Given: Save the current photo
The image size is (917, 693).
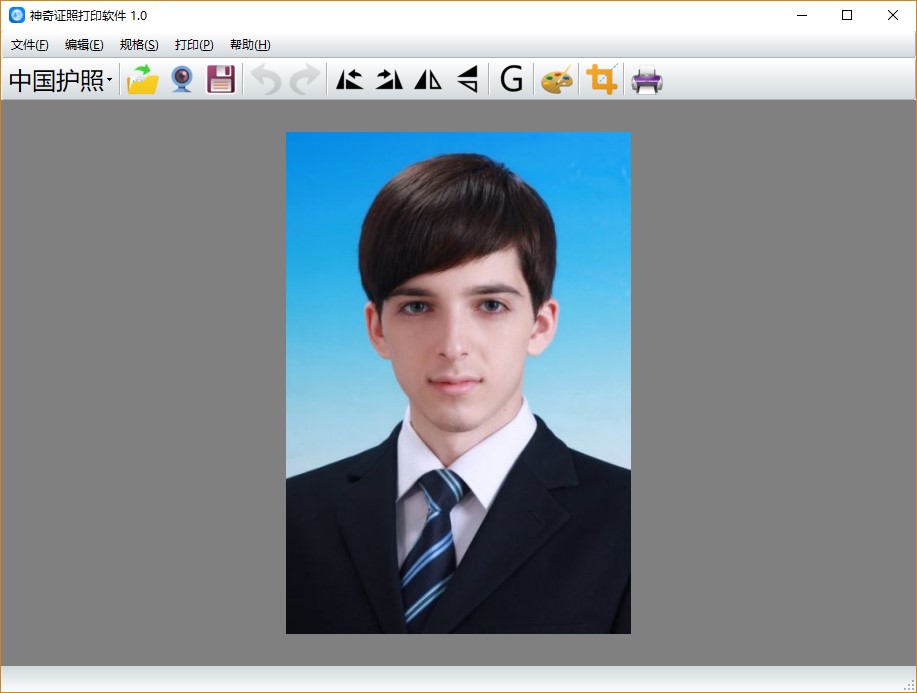Looking at the screenshot, I should tap(219, 78).
